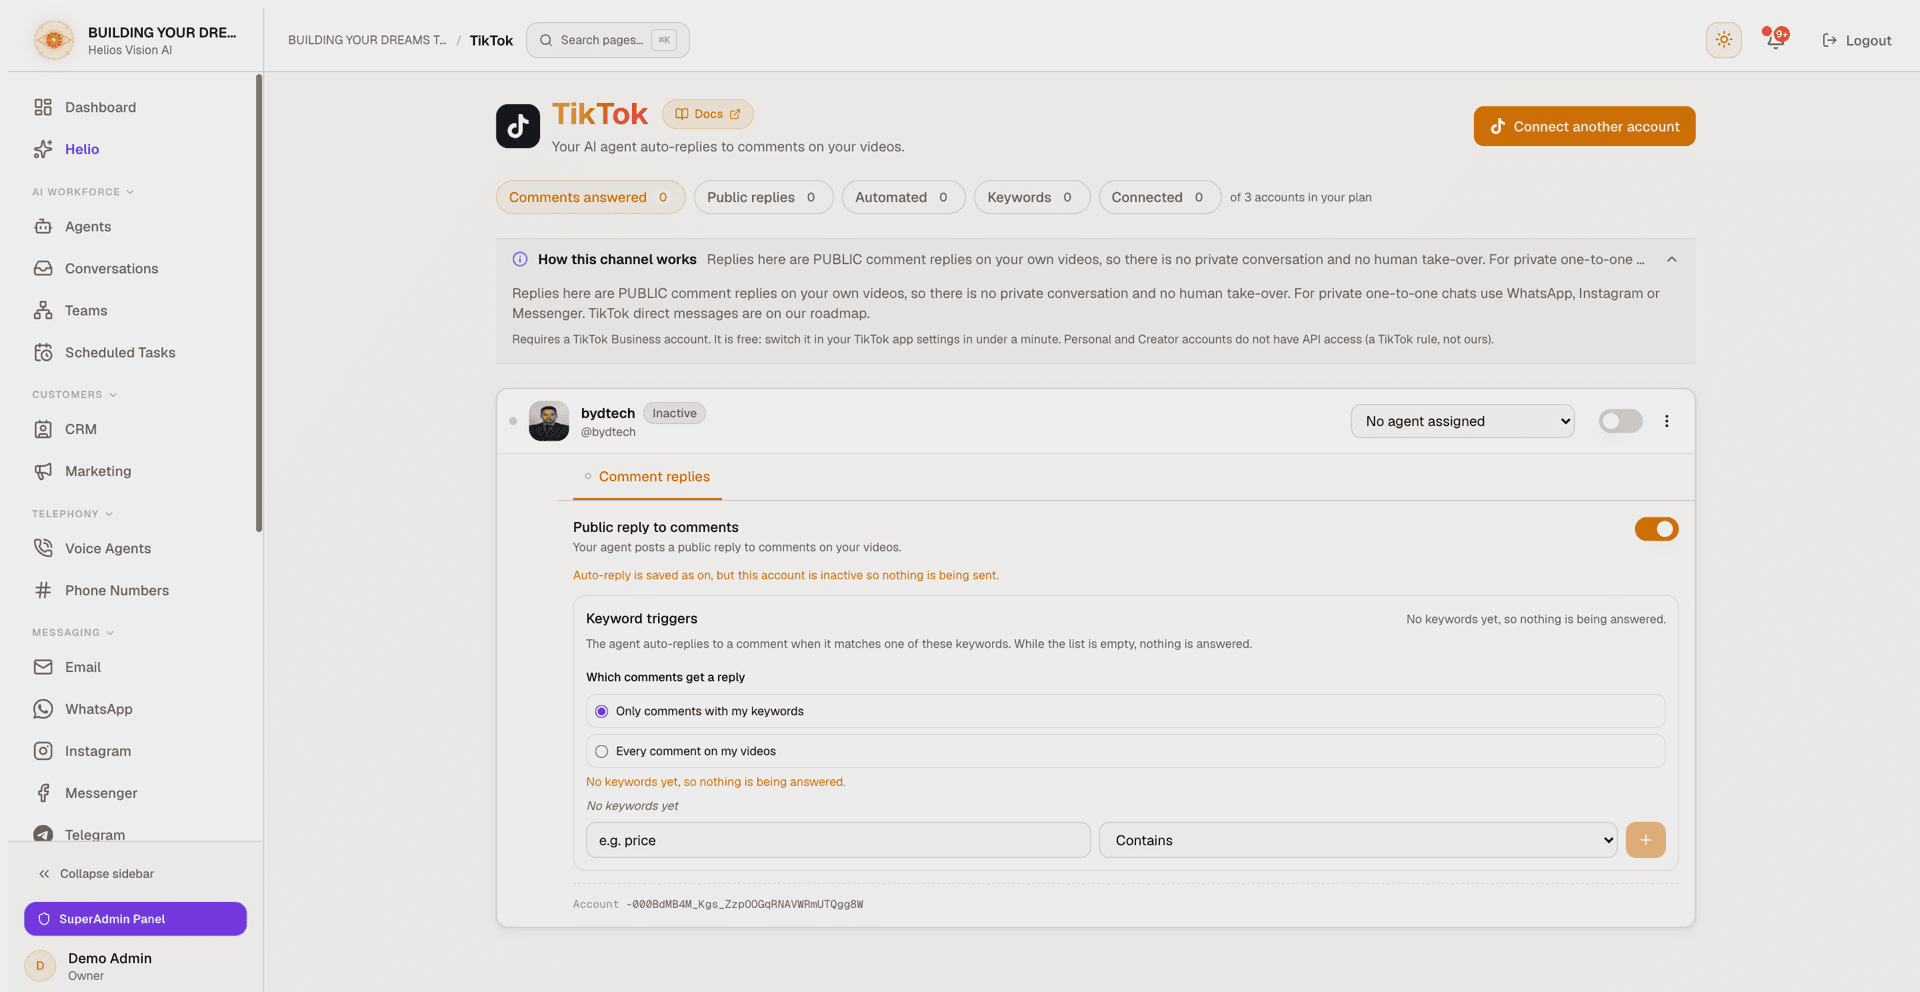Screen dimensions: 1920x992
Task: Open the Teams hierarchy icon
Action: click(x=43, y=311)
